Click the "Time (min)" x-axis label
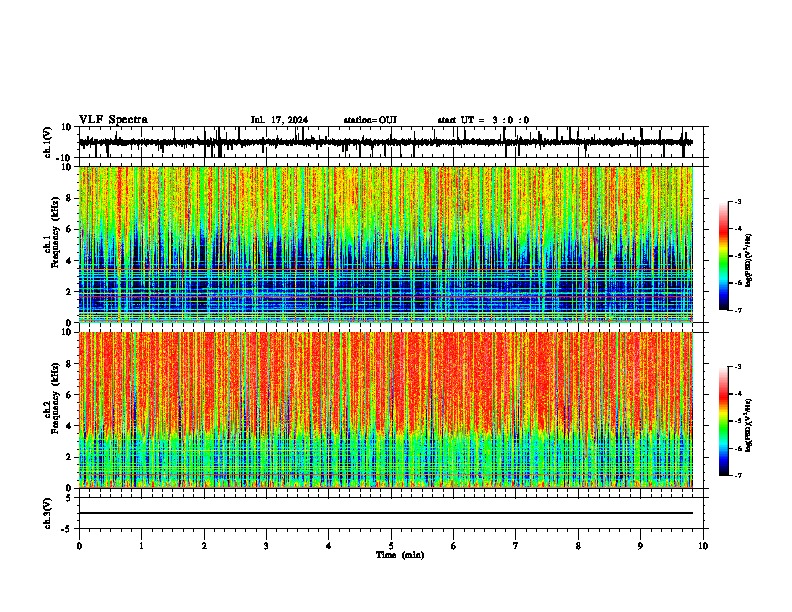The height and width of the screenshot is (612, 792). [x=400, y=555]
